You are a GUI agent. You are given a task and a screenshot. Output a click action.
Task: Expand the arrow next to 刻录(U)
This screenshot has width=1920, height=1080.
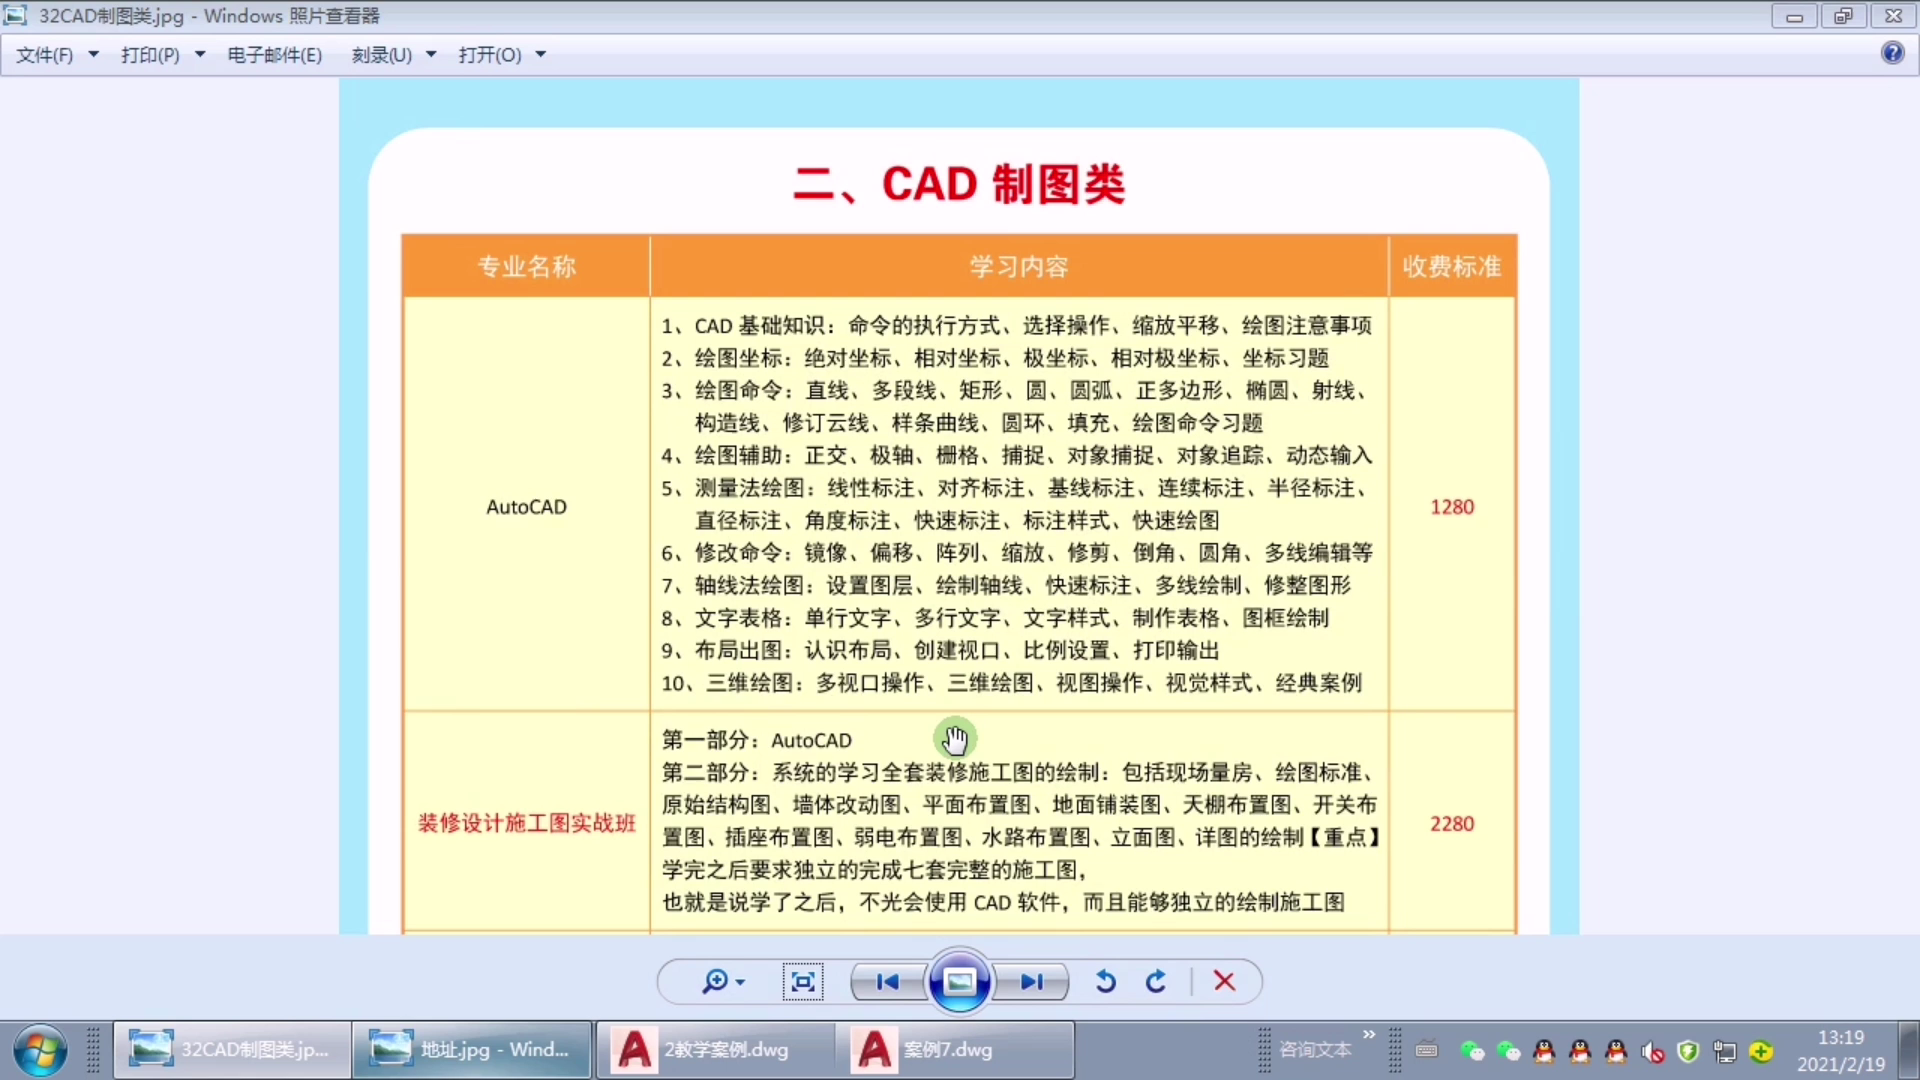(431, 55)
